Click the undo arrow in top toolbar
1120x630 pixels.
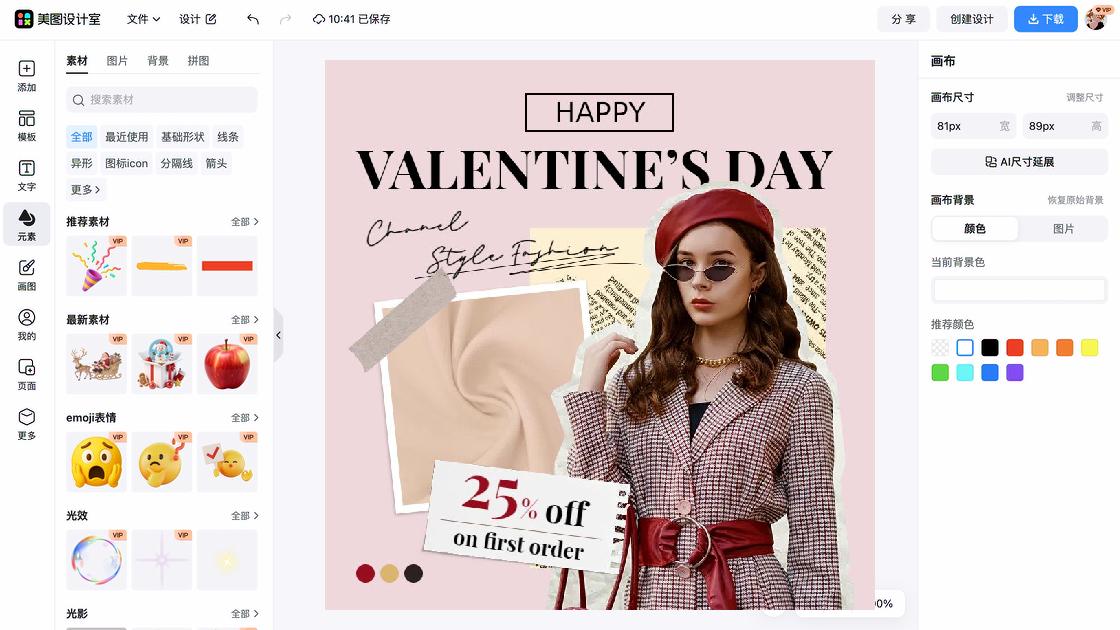253,19
